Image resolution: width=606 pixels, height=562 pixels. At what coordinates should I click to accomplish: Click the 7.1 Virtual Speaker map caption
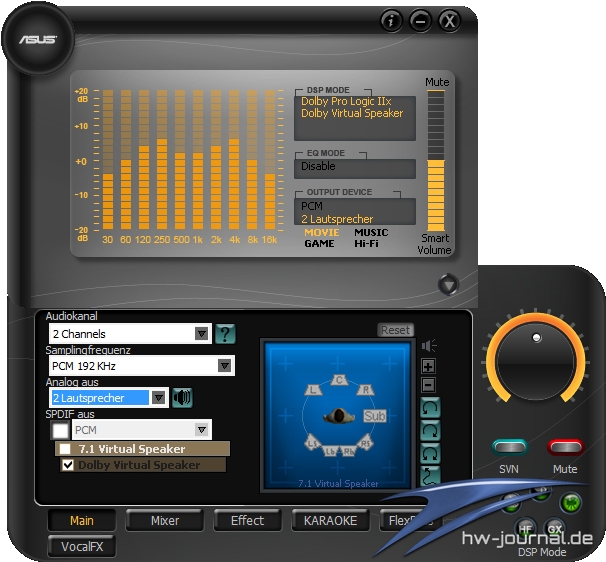point(338,484)
